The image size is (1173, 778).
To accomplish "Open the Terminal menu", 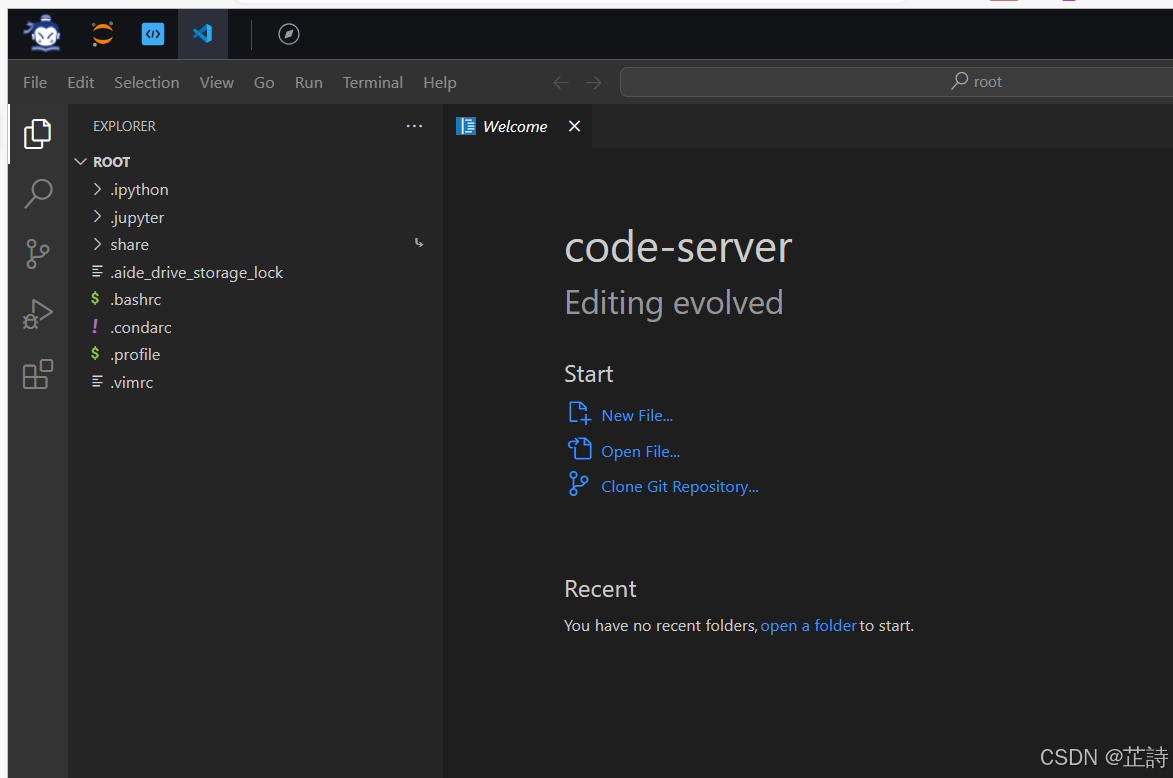I will pyautogui.click(x=373, y=82).
